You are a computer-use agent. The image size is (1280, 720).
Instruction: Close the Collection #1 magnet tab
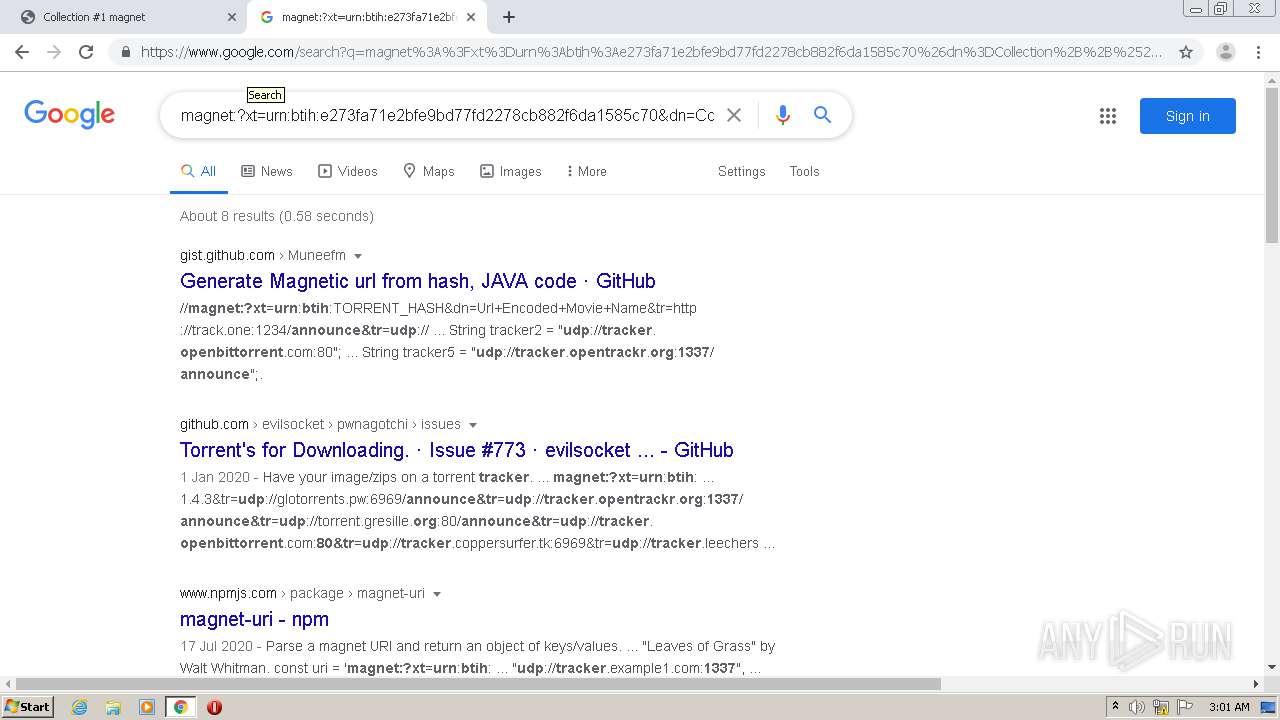coord(232,17)
